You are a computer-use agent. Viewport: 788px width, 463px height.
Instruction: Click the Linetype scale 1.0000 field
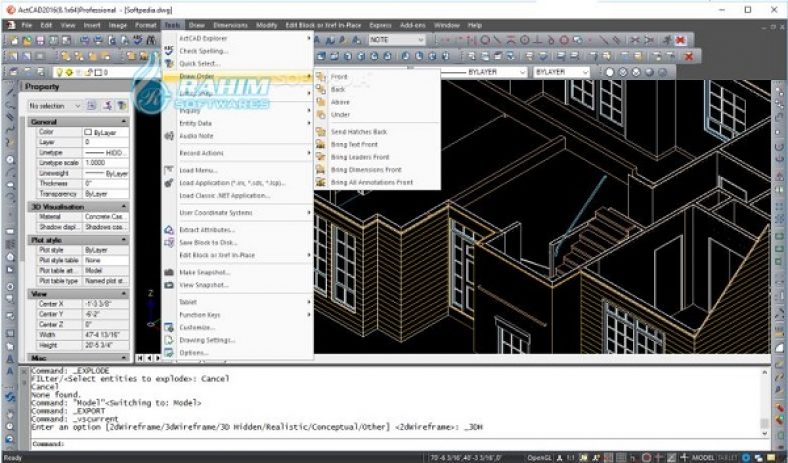point(106,163)
